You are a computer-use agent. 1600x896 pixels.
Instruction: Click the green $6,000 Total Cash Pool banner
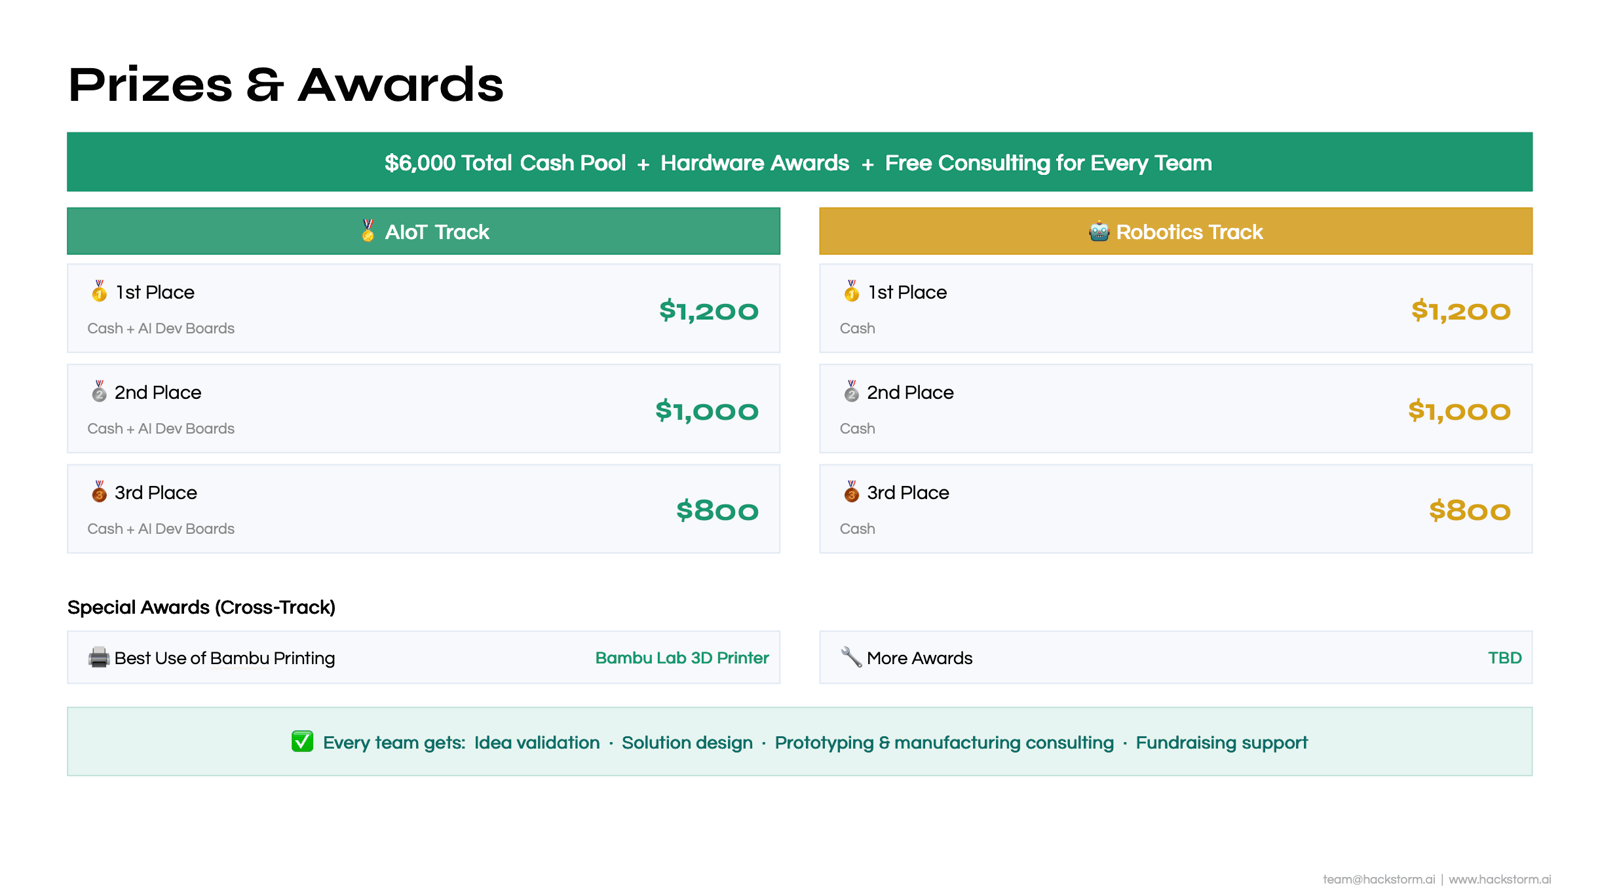[799, 163]
